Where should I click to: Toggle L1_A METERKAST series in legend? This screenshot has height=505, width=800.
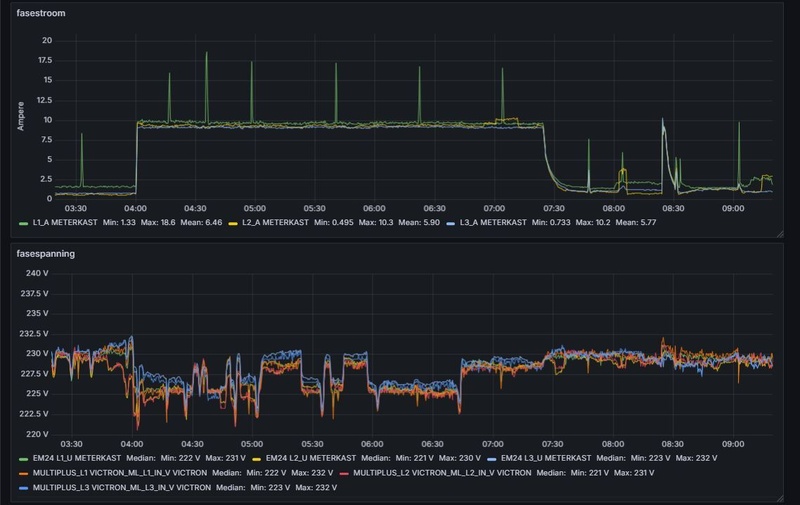[65, 222]
